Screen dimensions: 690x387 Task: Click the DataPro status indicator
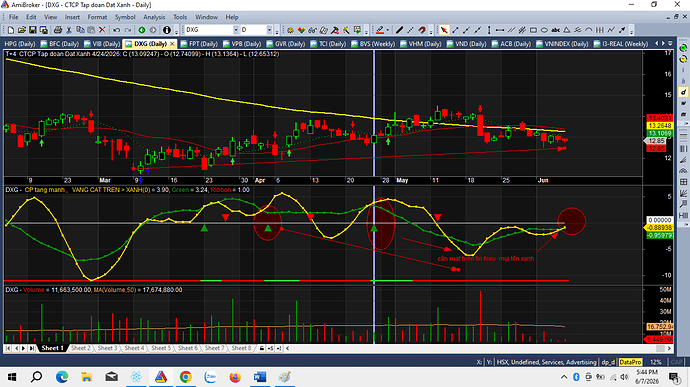tap(630, 362)
